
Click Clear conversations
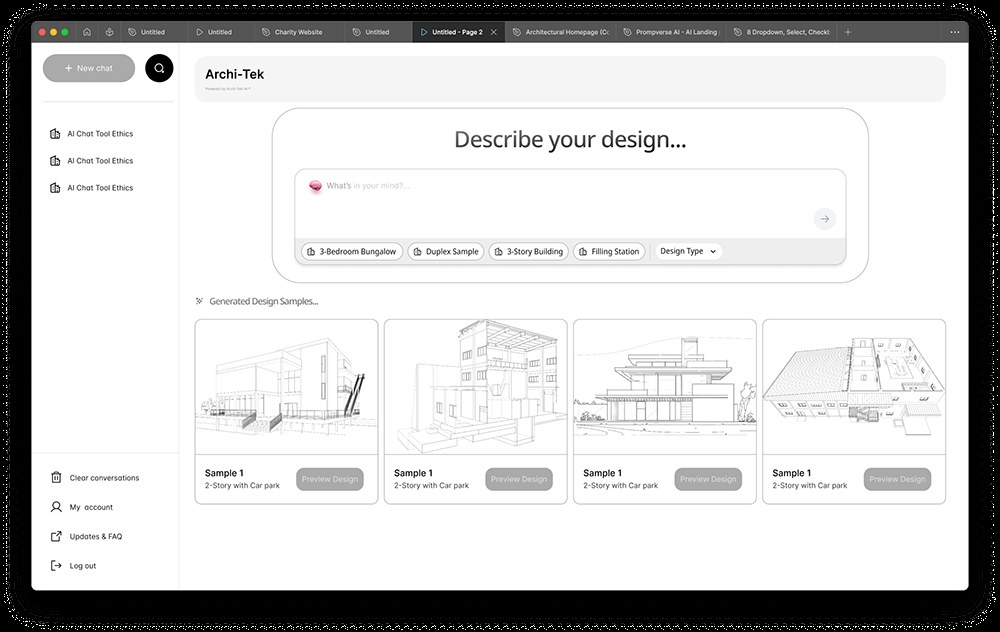95,478
